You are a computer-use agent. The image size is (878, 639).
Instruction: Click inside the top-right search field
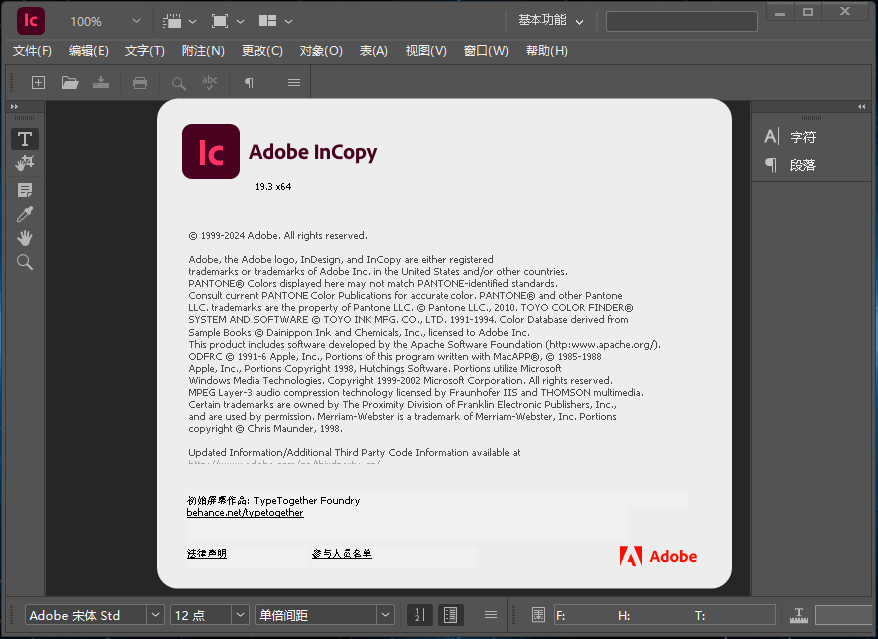[681, 20]
